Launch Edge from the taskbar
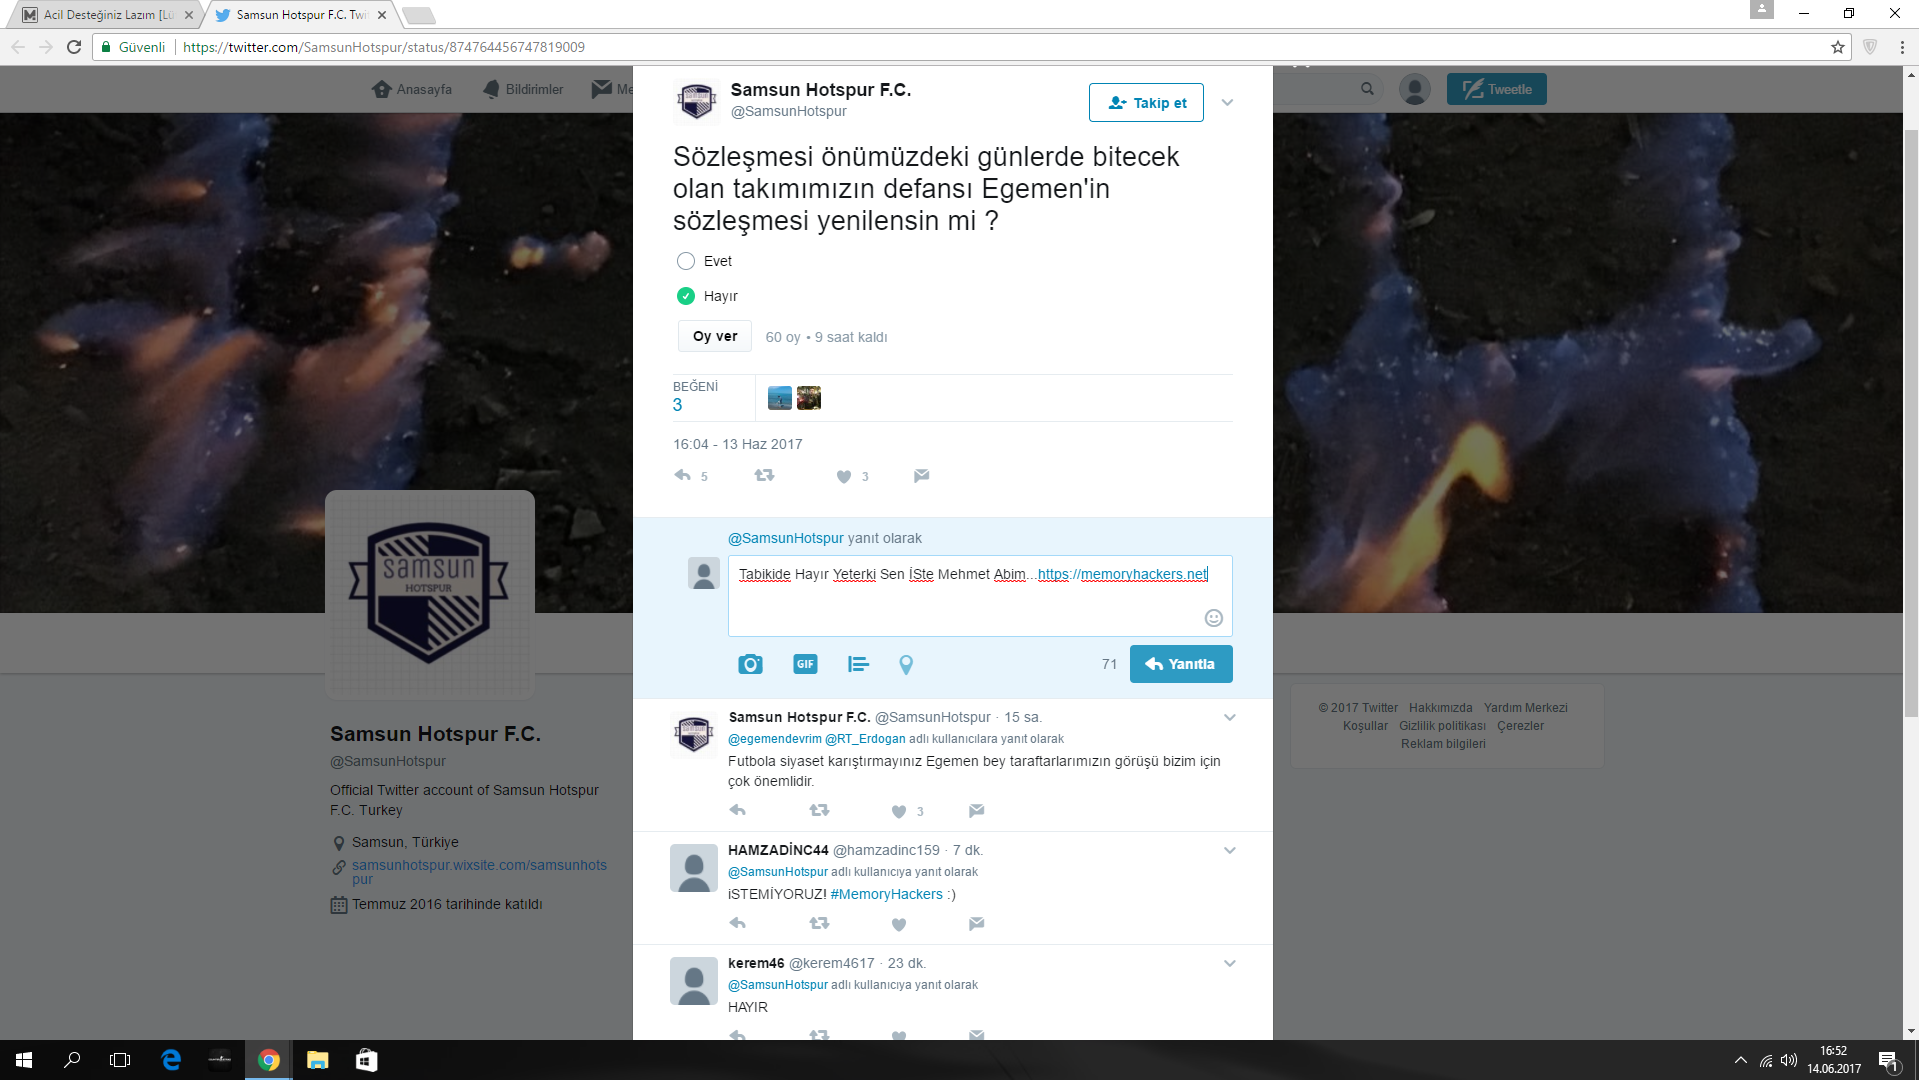The height and width of the screenshot is (1080, 1919). [x=171, y=1060]
